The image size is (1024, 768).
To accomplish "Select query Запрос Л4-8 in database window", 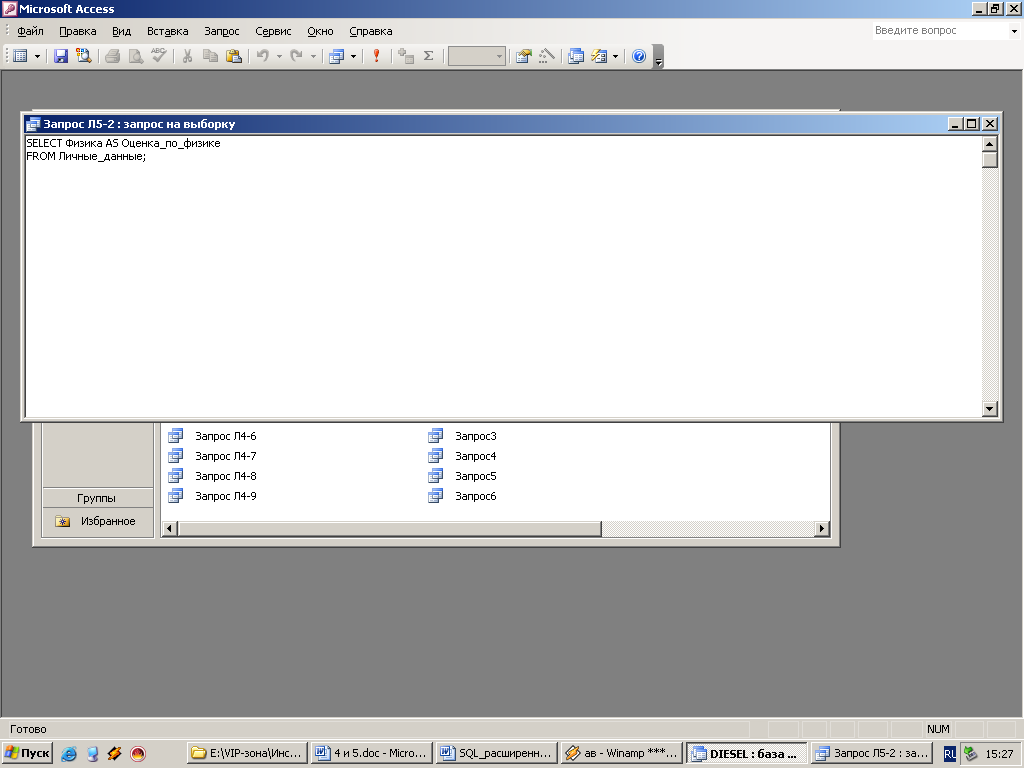I will click(x=225, y=476).
